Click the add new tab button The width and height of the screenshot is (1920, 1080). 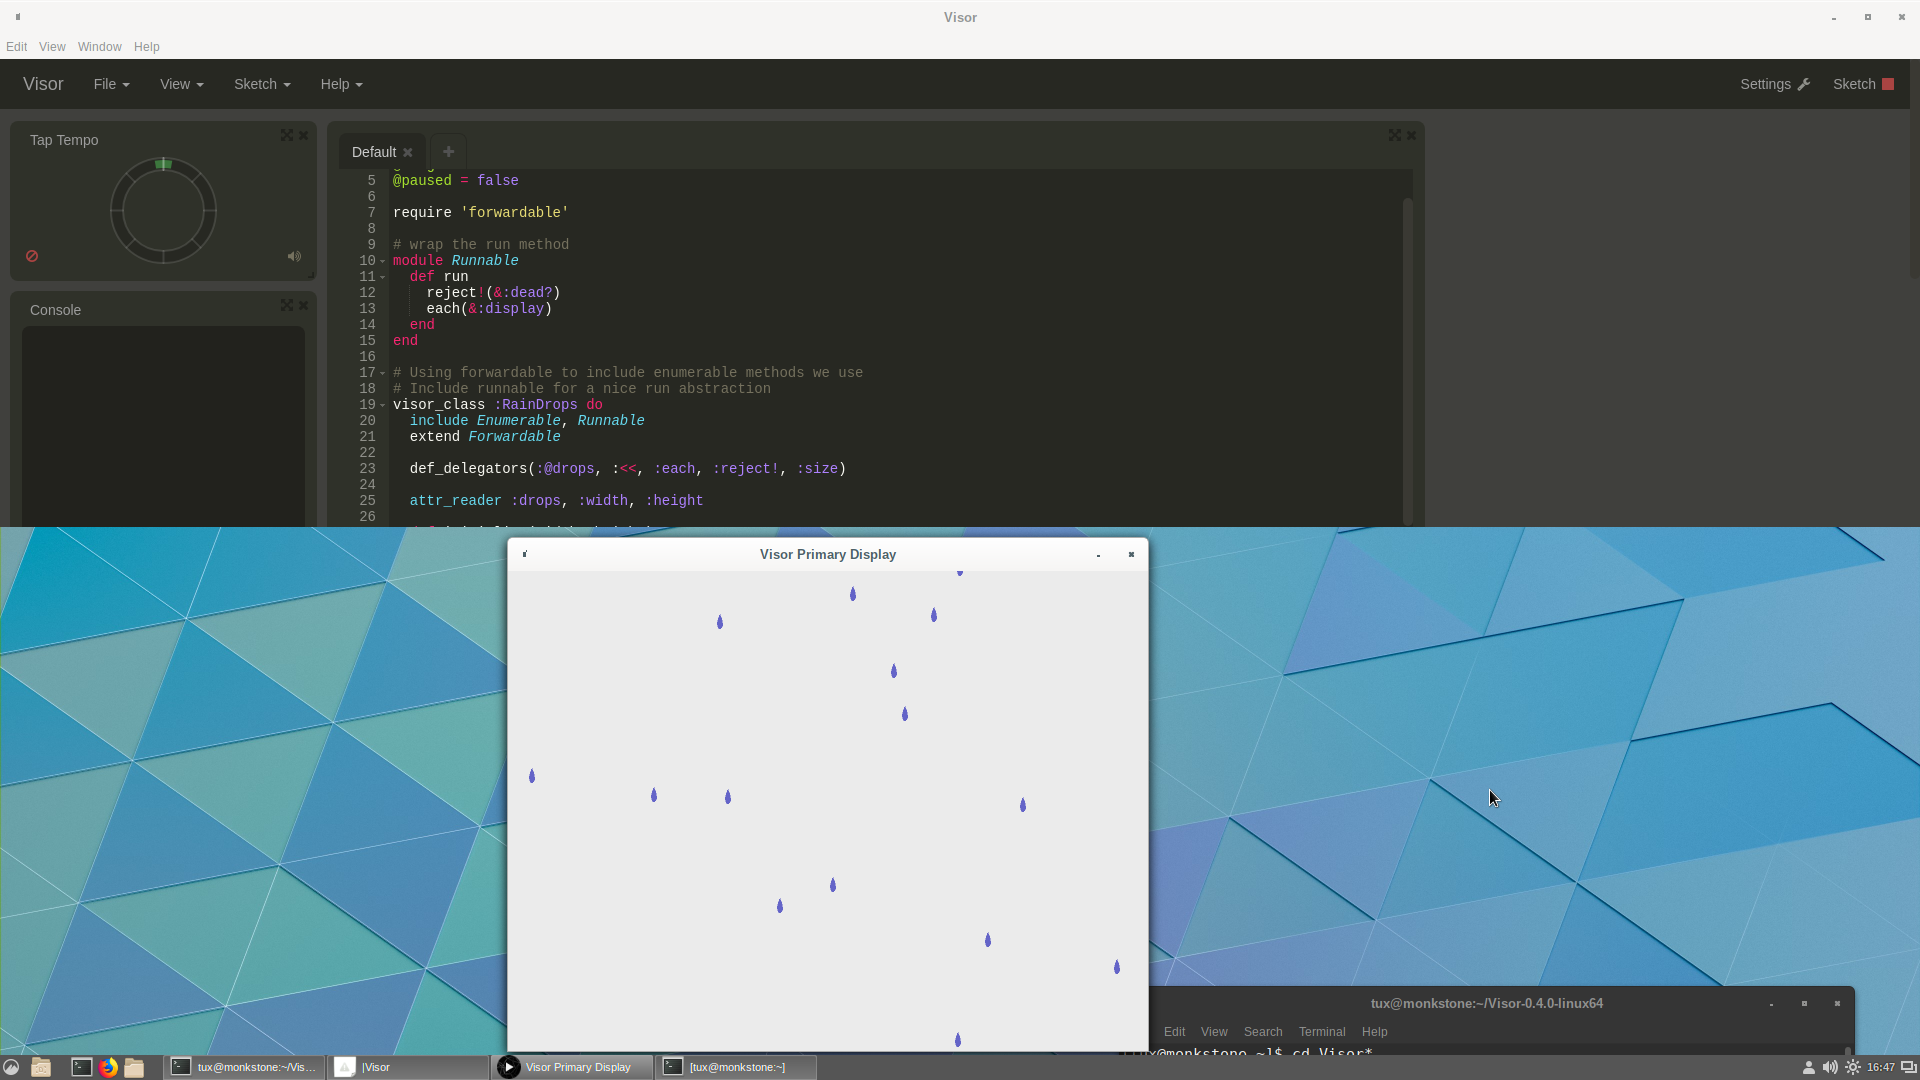click(x=448, y=152)
